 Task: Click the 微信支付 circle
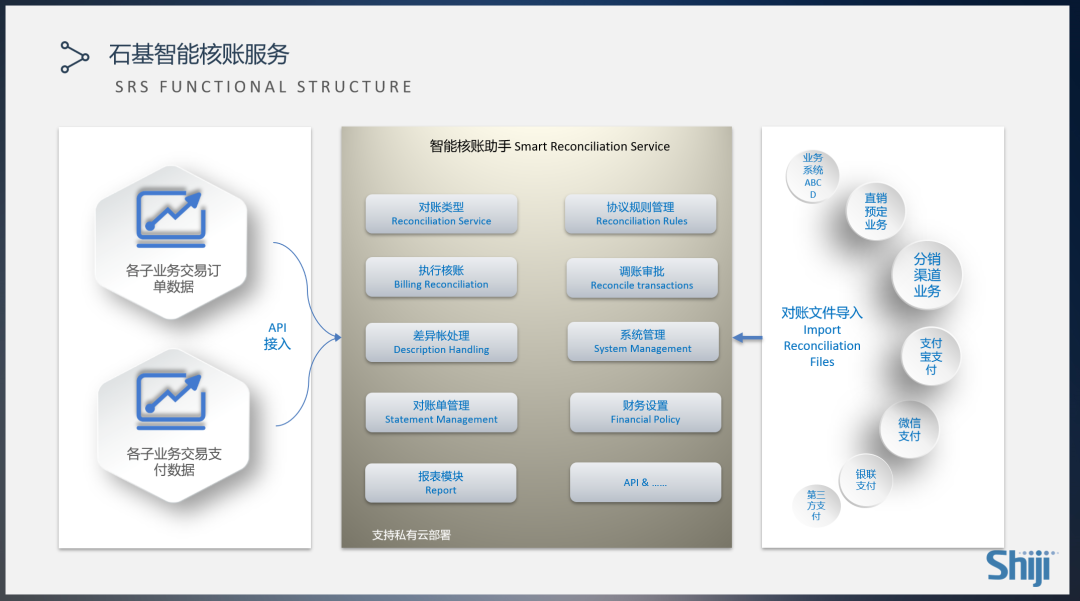click(x=909, y=429)
